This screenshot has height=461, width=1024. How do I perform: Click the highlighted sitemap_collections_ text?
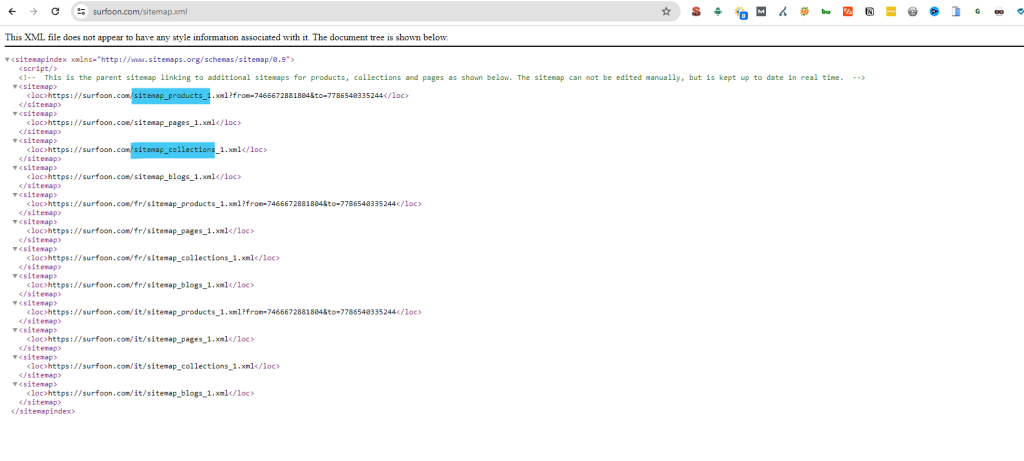pyautogui.click(x=173, y=150)
